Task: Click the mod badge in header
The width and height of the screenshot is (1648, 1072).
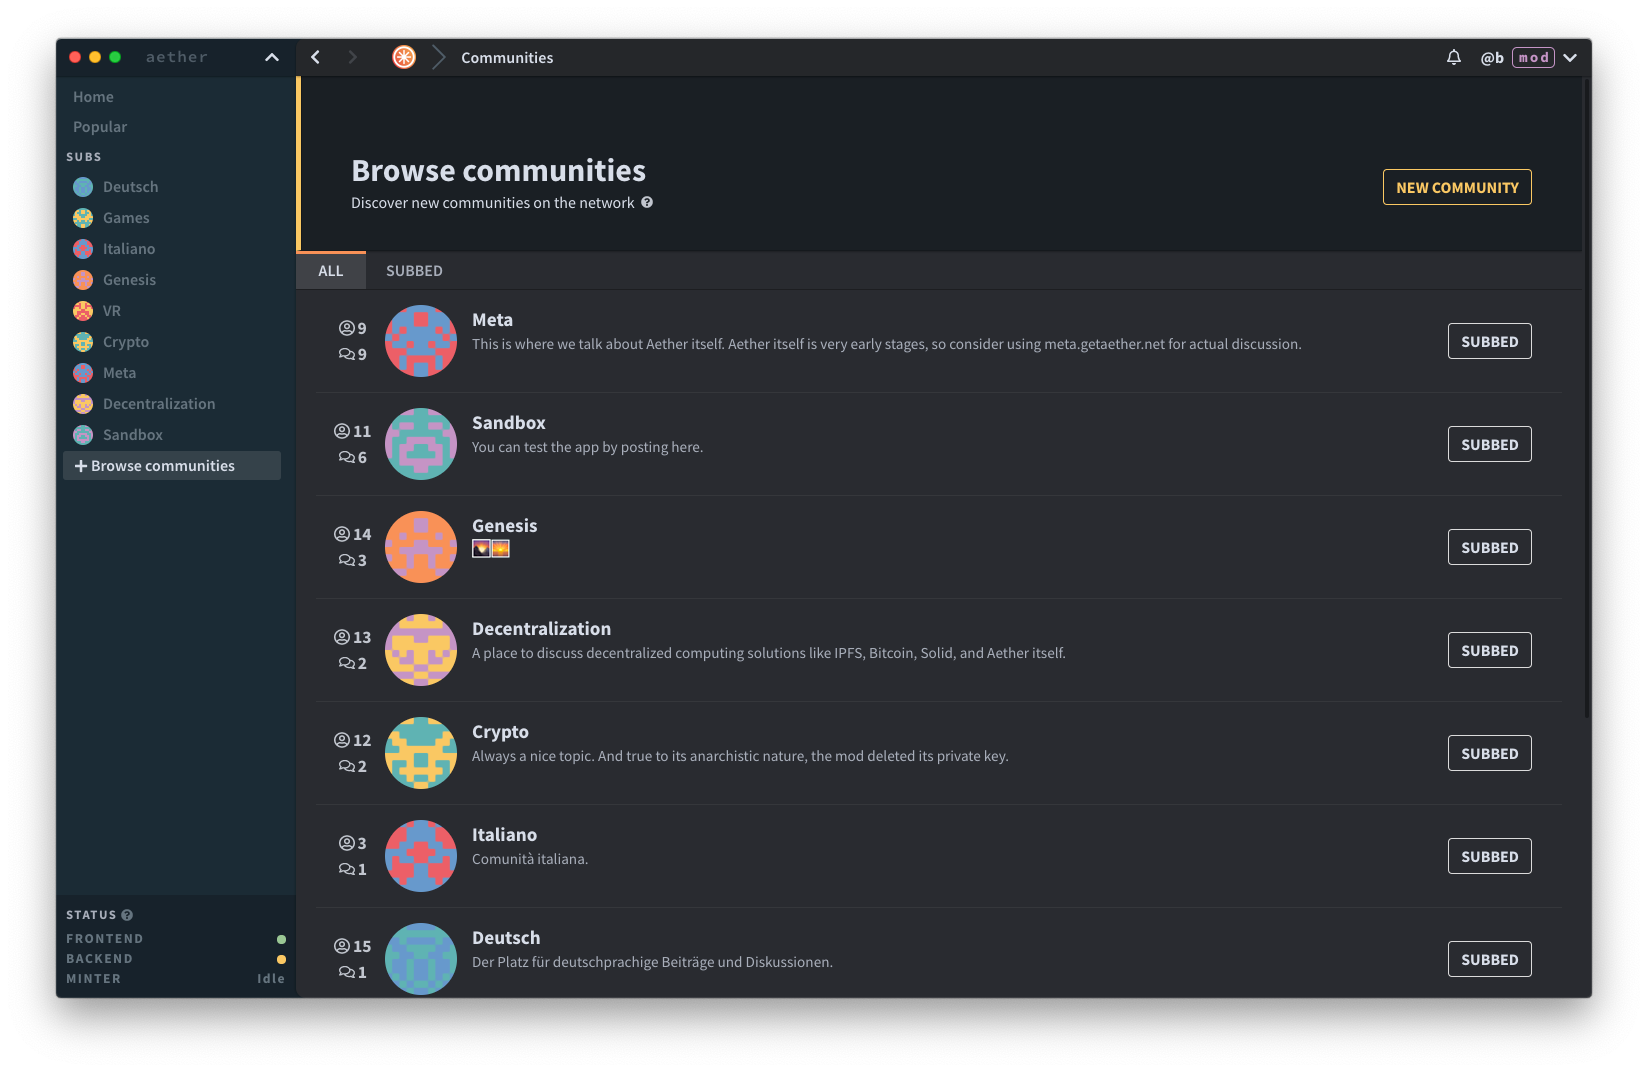Action: [x=1533, y=58]
